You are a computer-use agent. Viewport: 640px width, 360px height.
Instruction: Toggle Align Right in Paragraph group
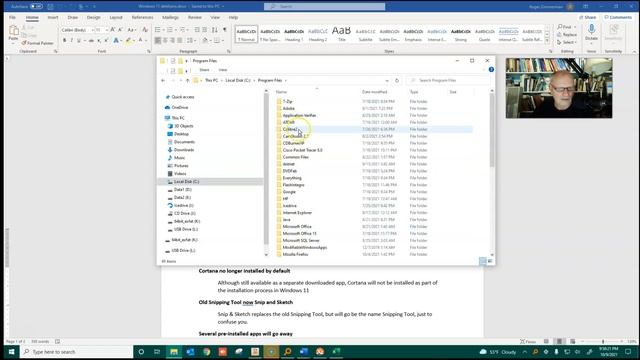pyautogui.click(x=172, y=40)
